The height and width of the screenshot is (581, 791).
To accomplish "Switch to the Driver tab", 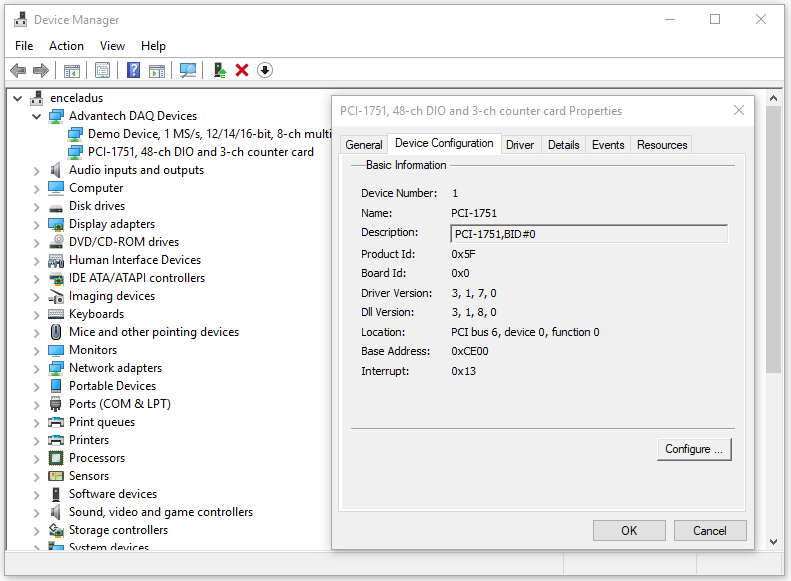I will click(520, 145).
